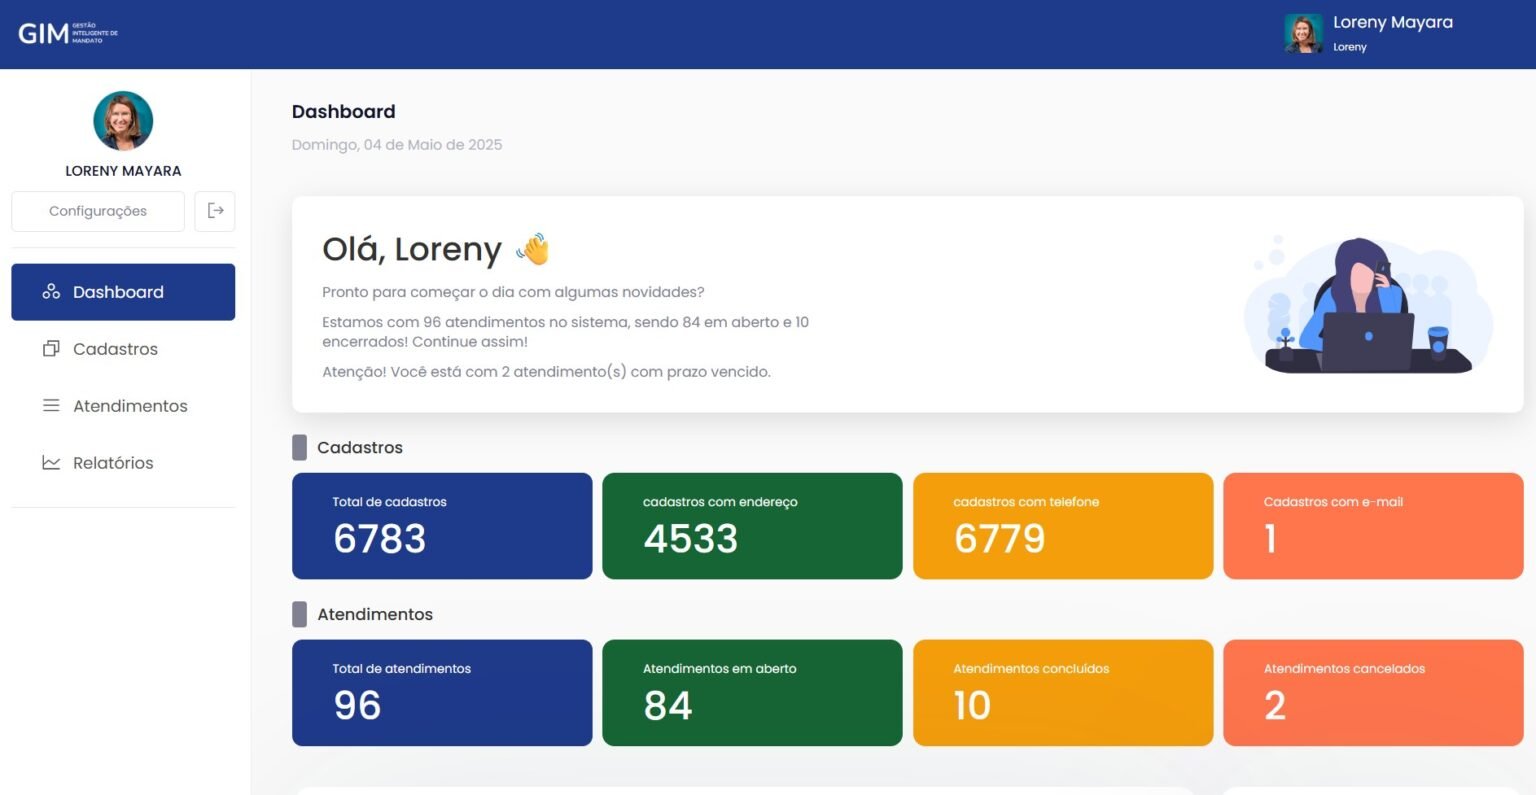Image resolution: width=1536 pixels, height=795 pixels.
Task: Select the Total de cadastros blue card
Action: coord(442,526)
